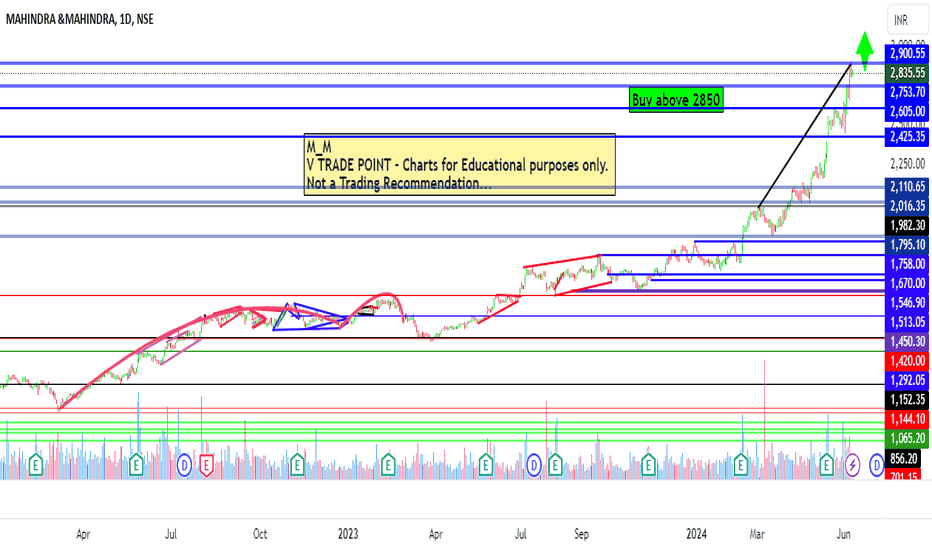The image size is (932, 550).
Task: Click the MAHINDRA &MAHINDRA, 1D, NSE title
Action: (80, 19)
